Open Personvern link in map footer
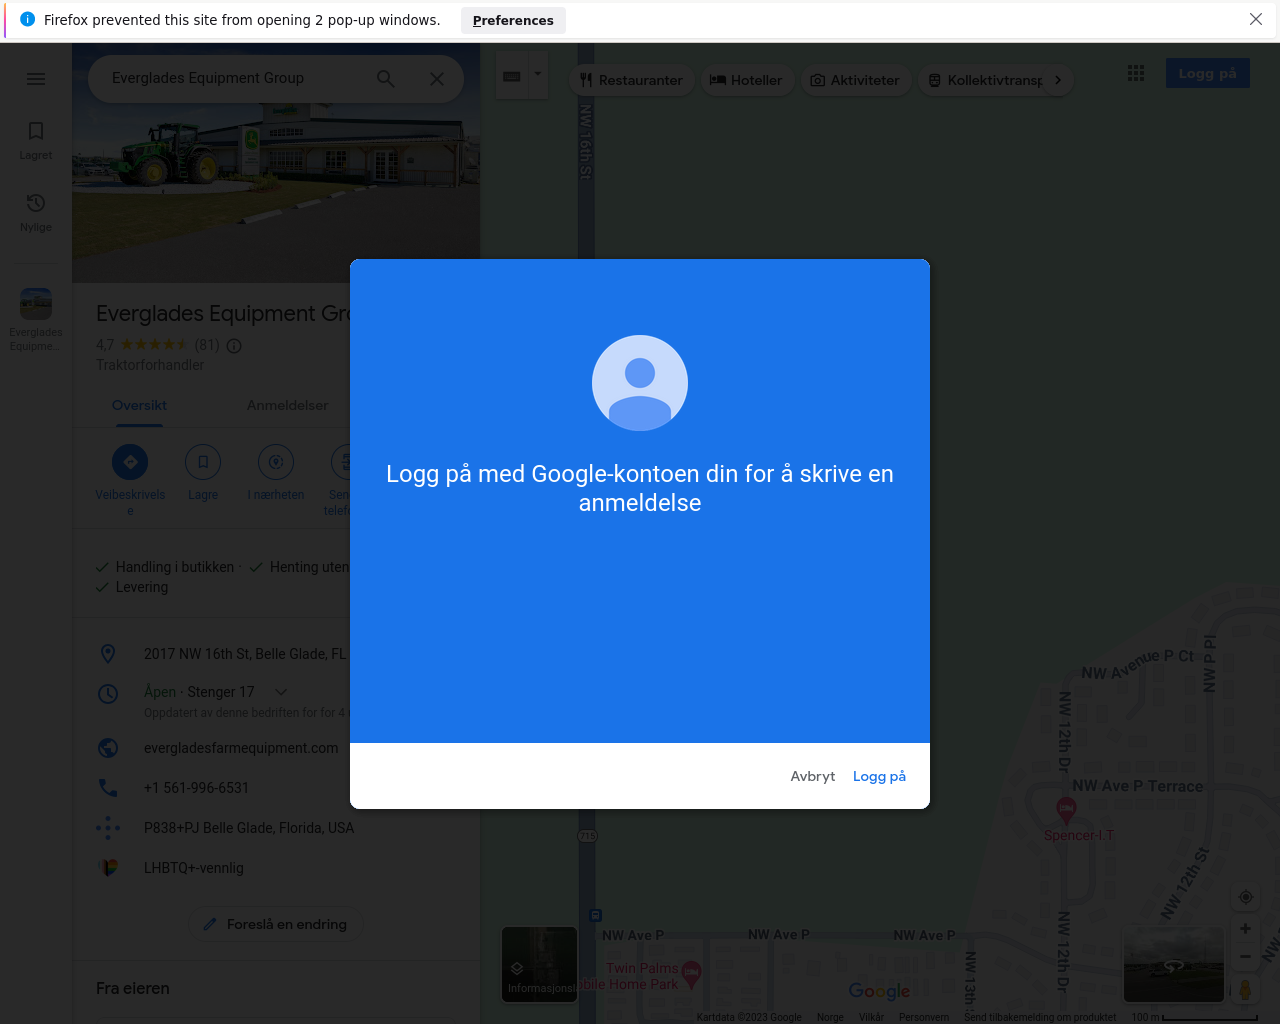1280x1024 pixels. tap(924, 1017)
